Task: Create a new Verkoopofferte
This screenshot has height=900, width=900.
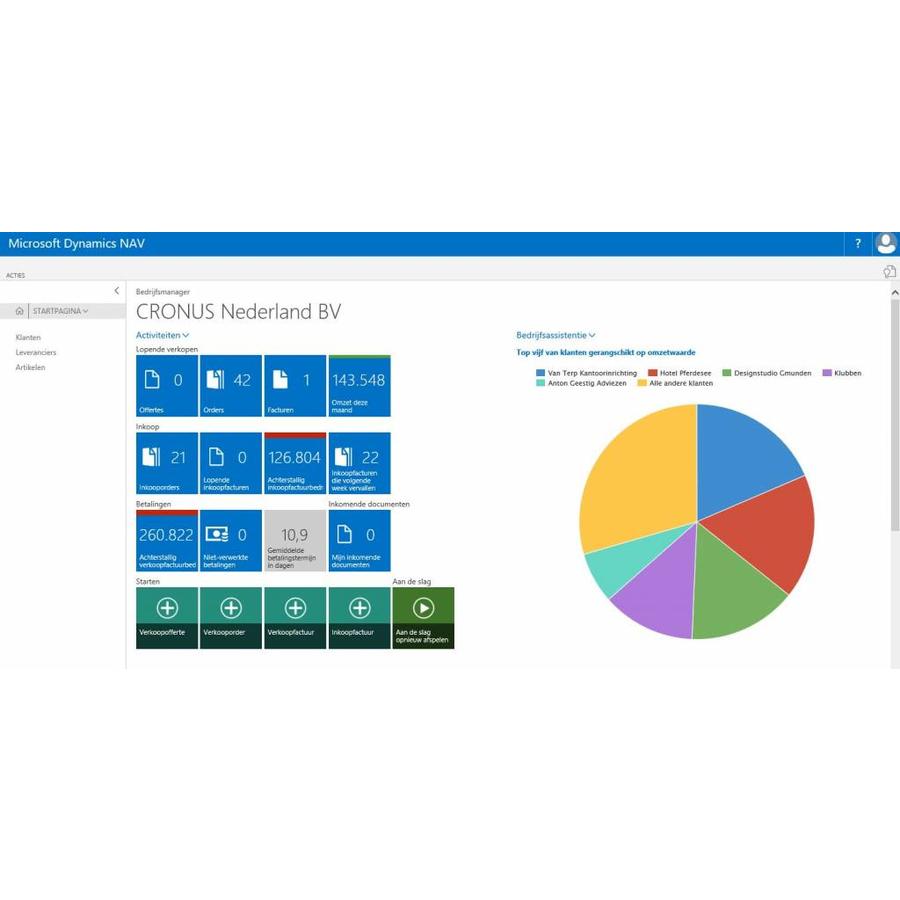Action: (x=167, y=618)
